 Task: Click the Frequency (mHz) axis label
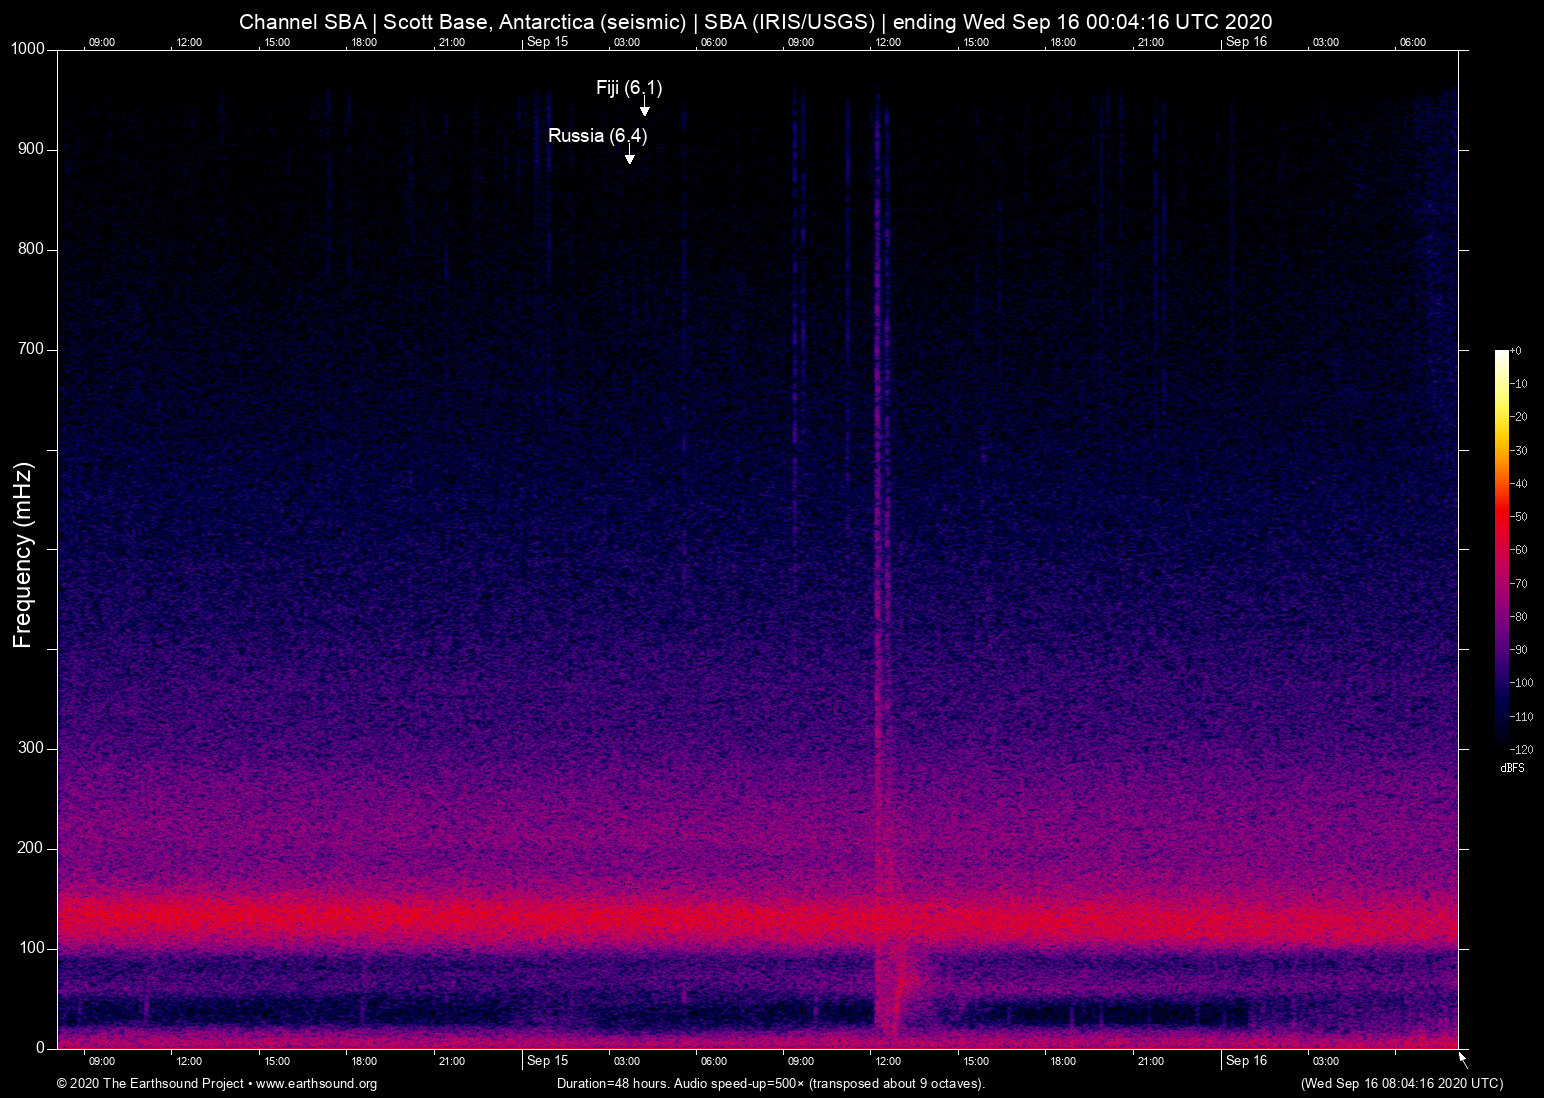(x=23, y=555)
